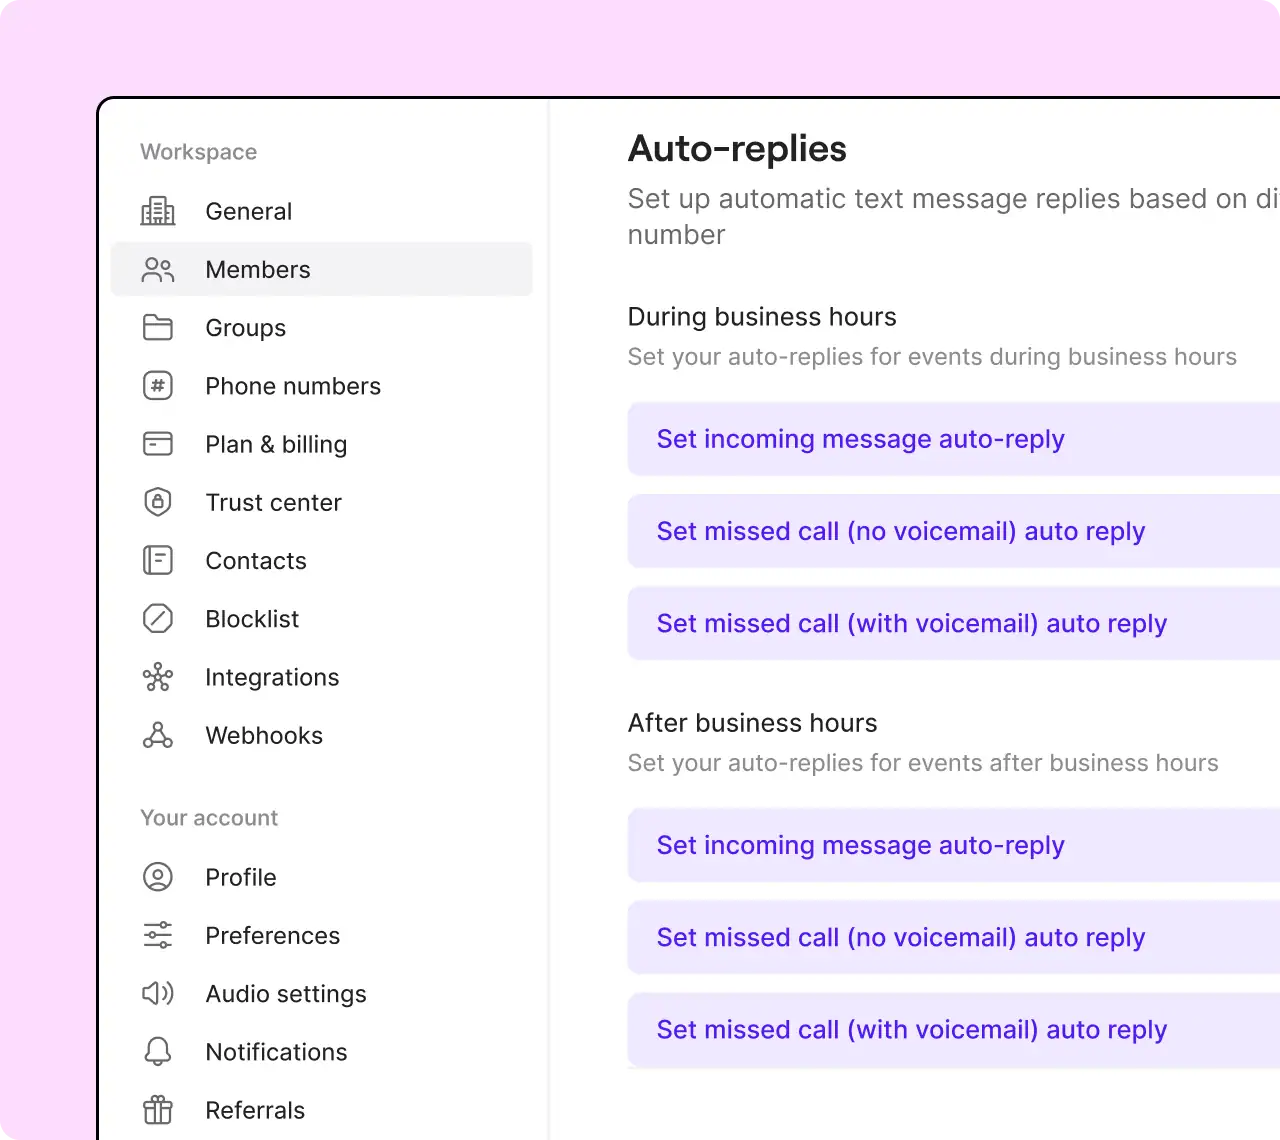Set missed call (no voicemail) reply during business hours
The height and width of the screenshot is (1140, 1280).
[954, 531]
